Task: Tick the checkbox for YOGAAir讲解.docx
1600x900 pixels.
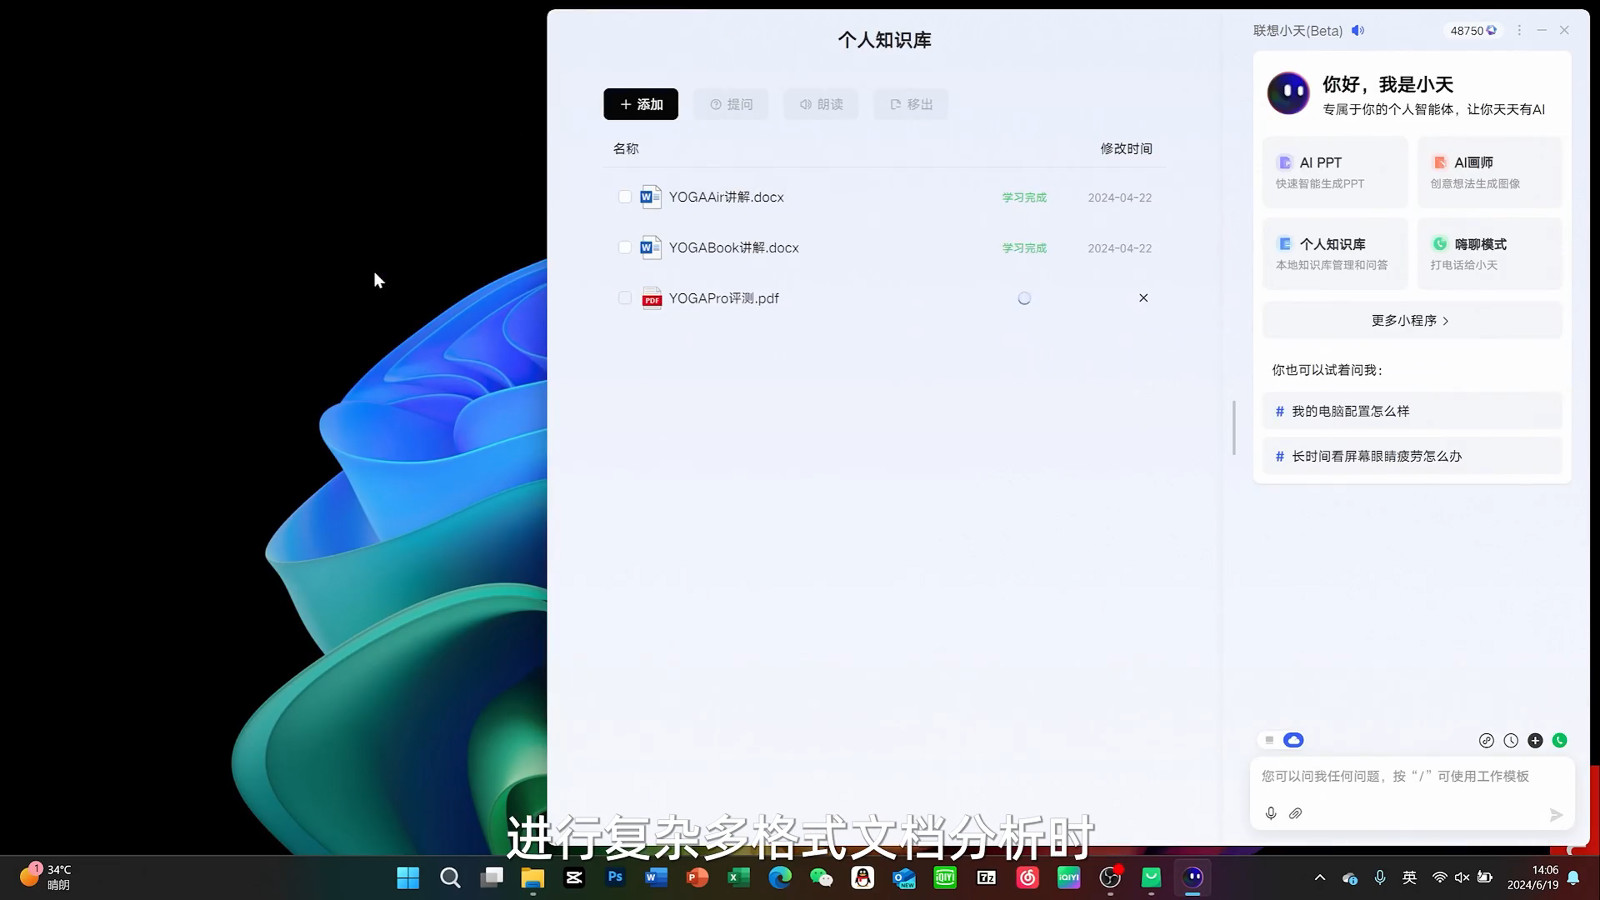Action: click(625, 197)
